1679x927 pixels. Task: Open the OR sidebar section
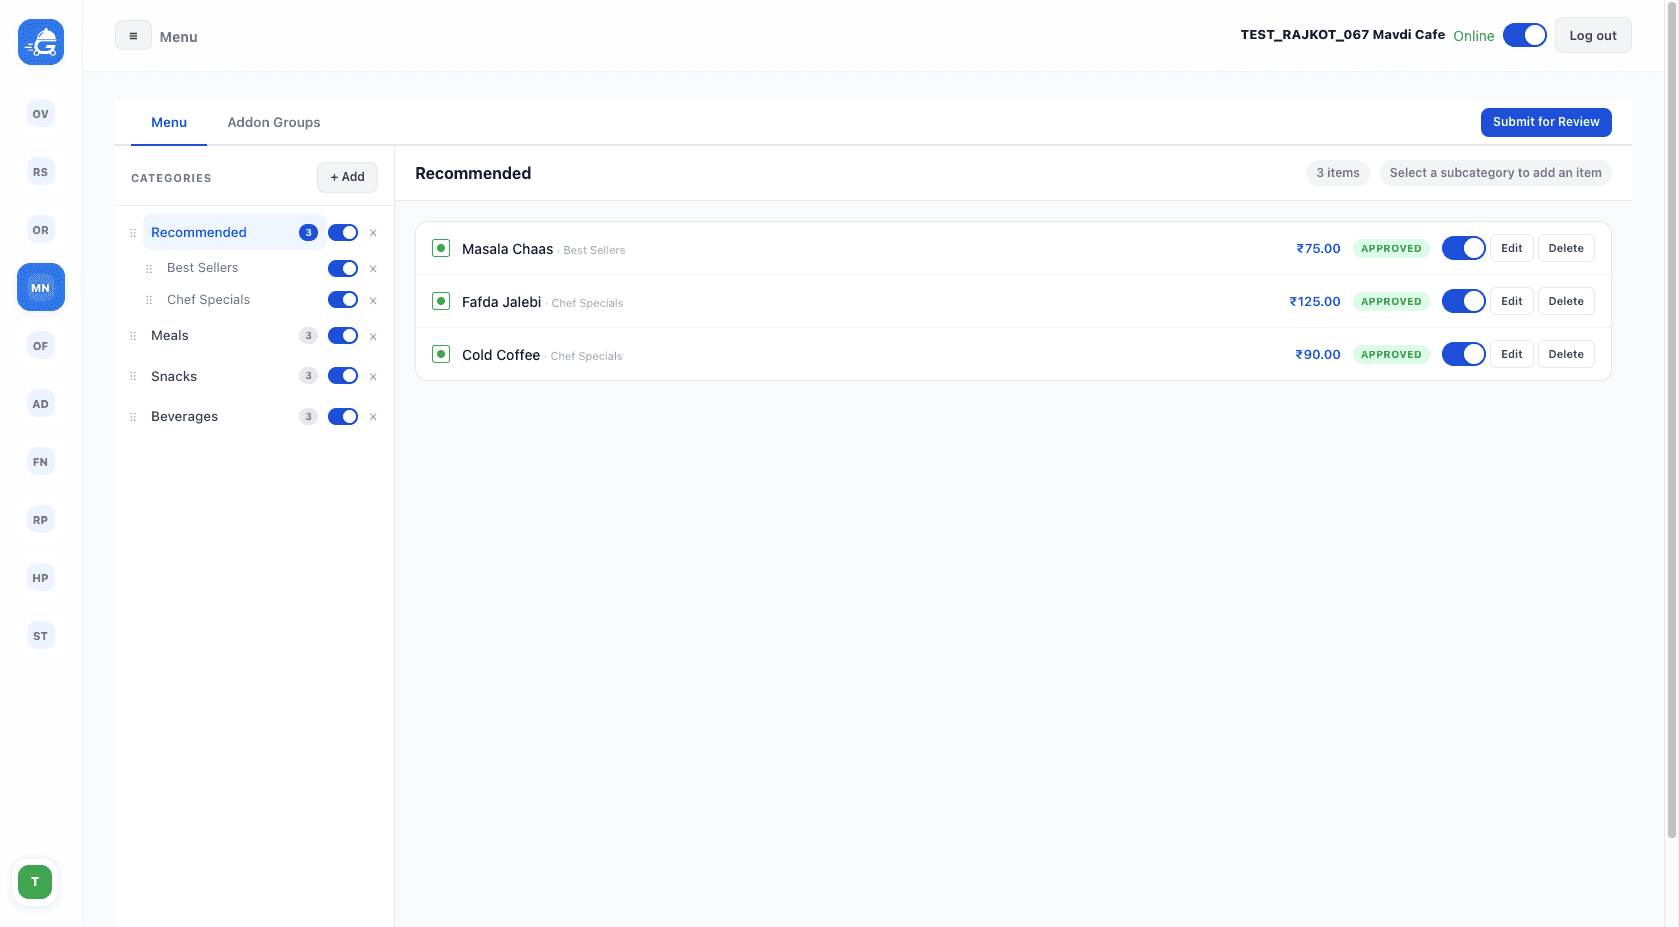coord(40,230)
